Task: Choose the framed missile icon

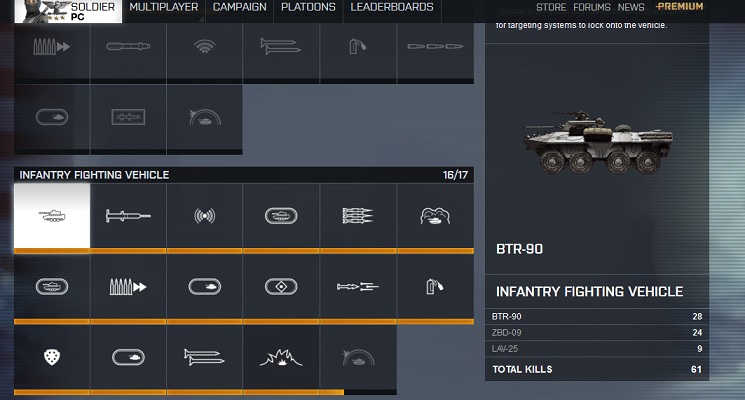Action: coord(128,117)
